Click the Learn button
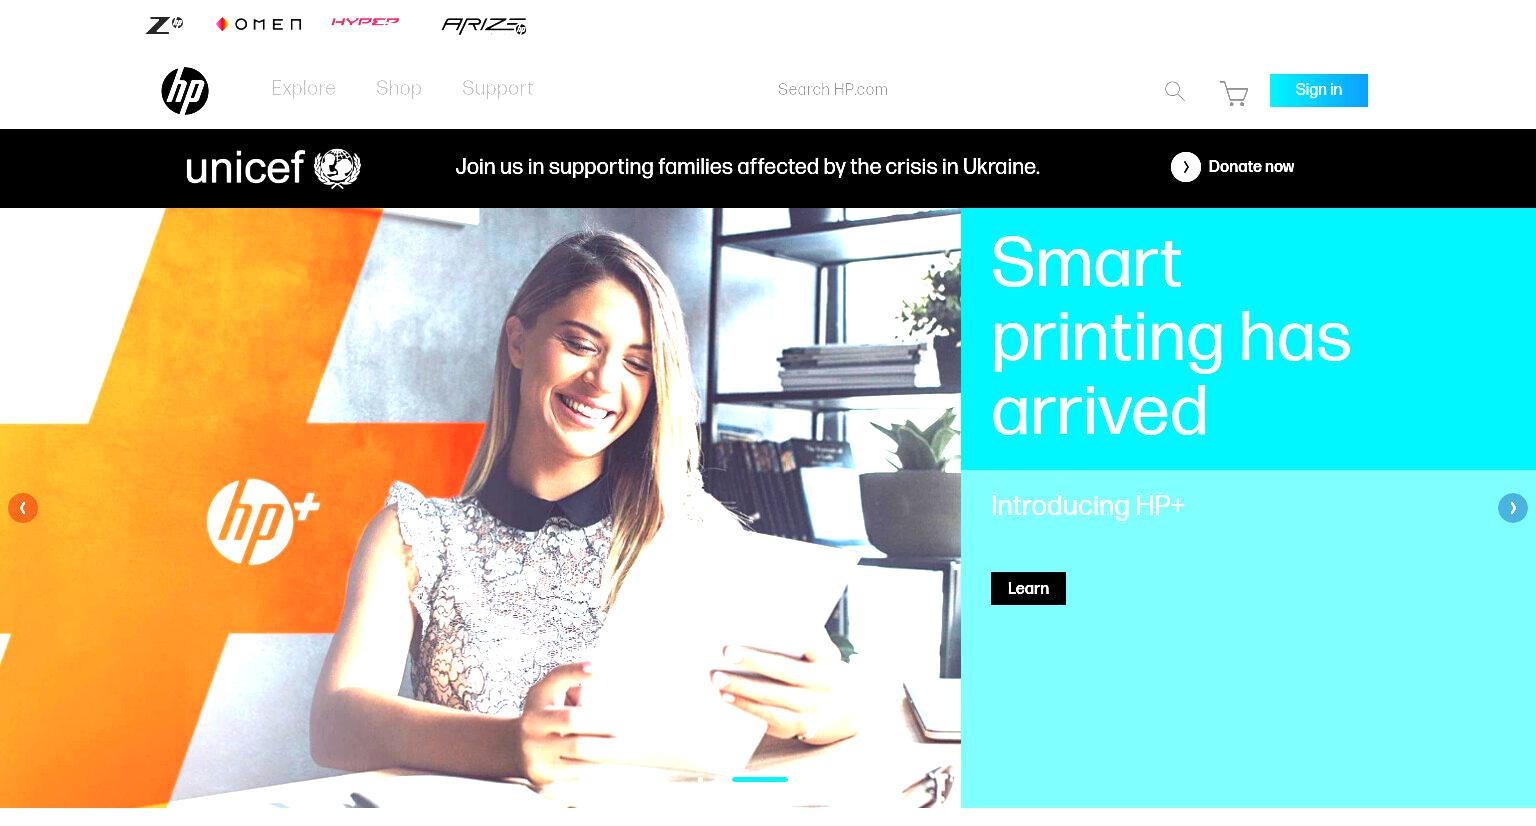Image resolution: width=1536 pixels, height=826 pixels. pos(1028,588)
